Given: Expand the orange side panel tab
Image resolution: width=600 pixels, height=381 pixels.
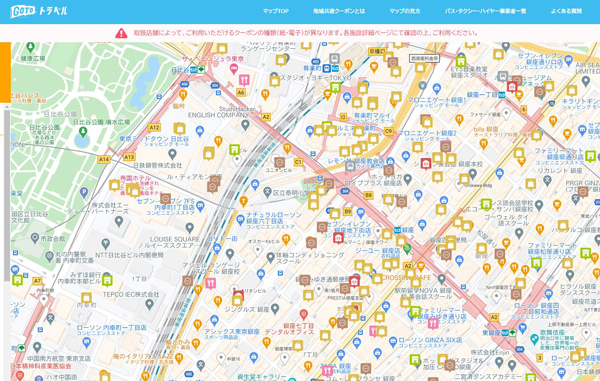Looking at the screenshot, I should (5, 72).
